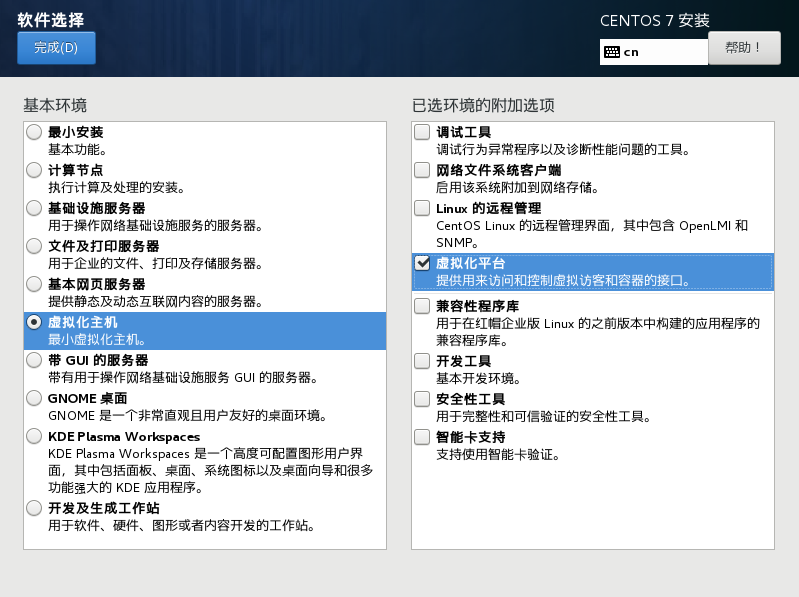Click description 提供用来访问和控制虚拟访客和容器的接口。
The height and width of the screenshot is (597, 799).
[x=563, y=281]
